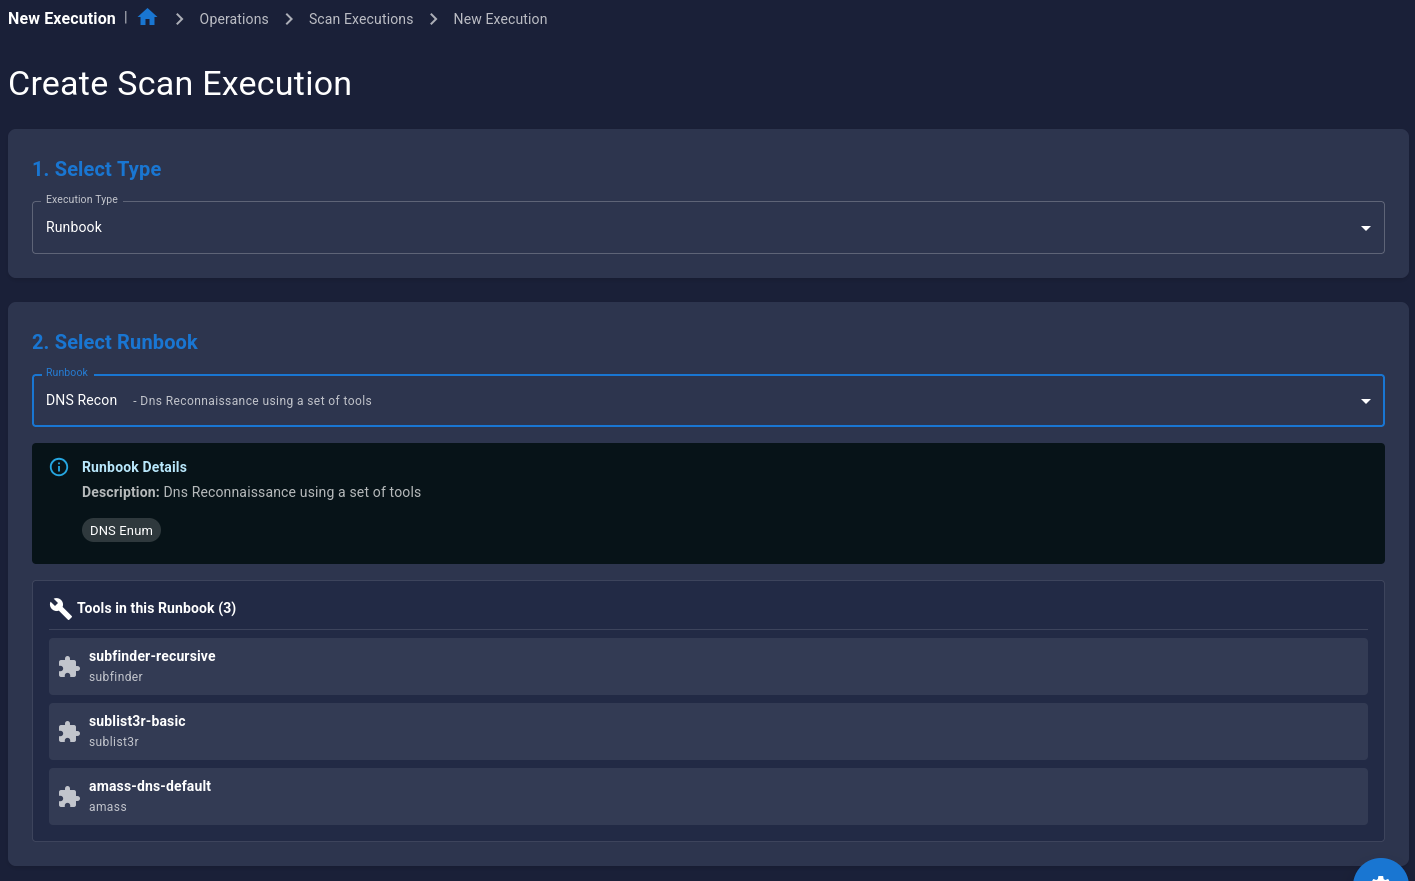The image size is (1415, 881).
Task: Open the Execution Type dropdown arrow
Action: tap(1365, 228)
